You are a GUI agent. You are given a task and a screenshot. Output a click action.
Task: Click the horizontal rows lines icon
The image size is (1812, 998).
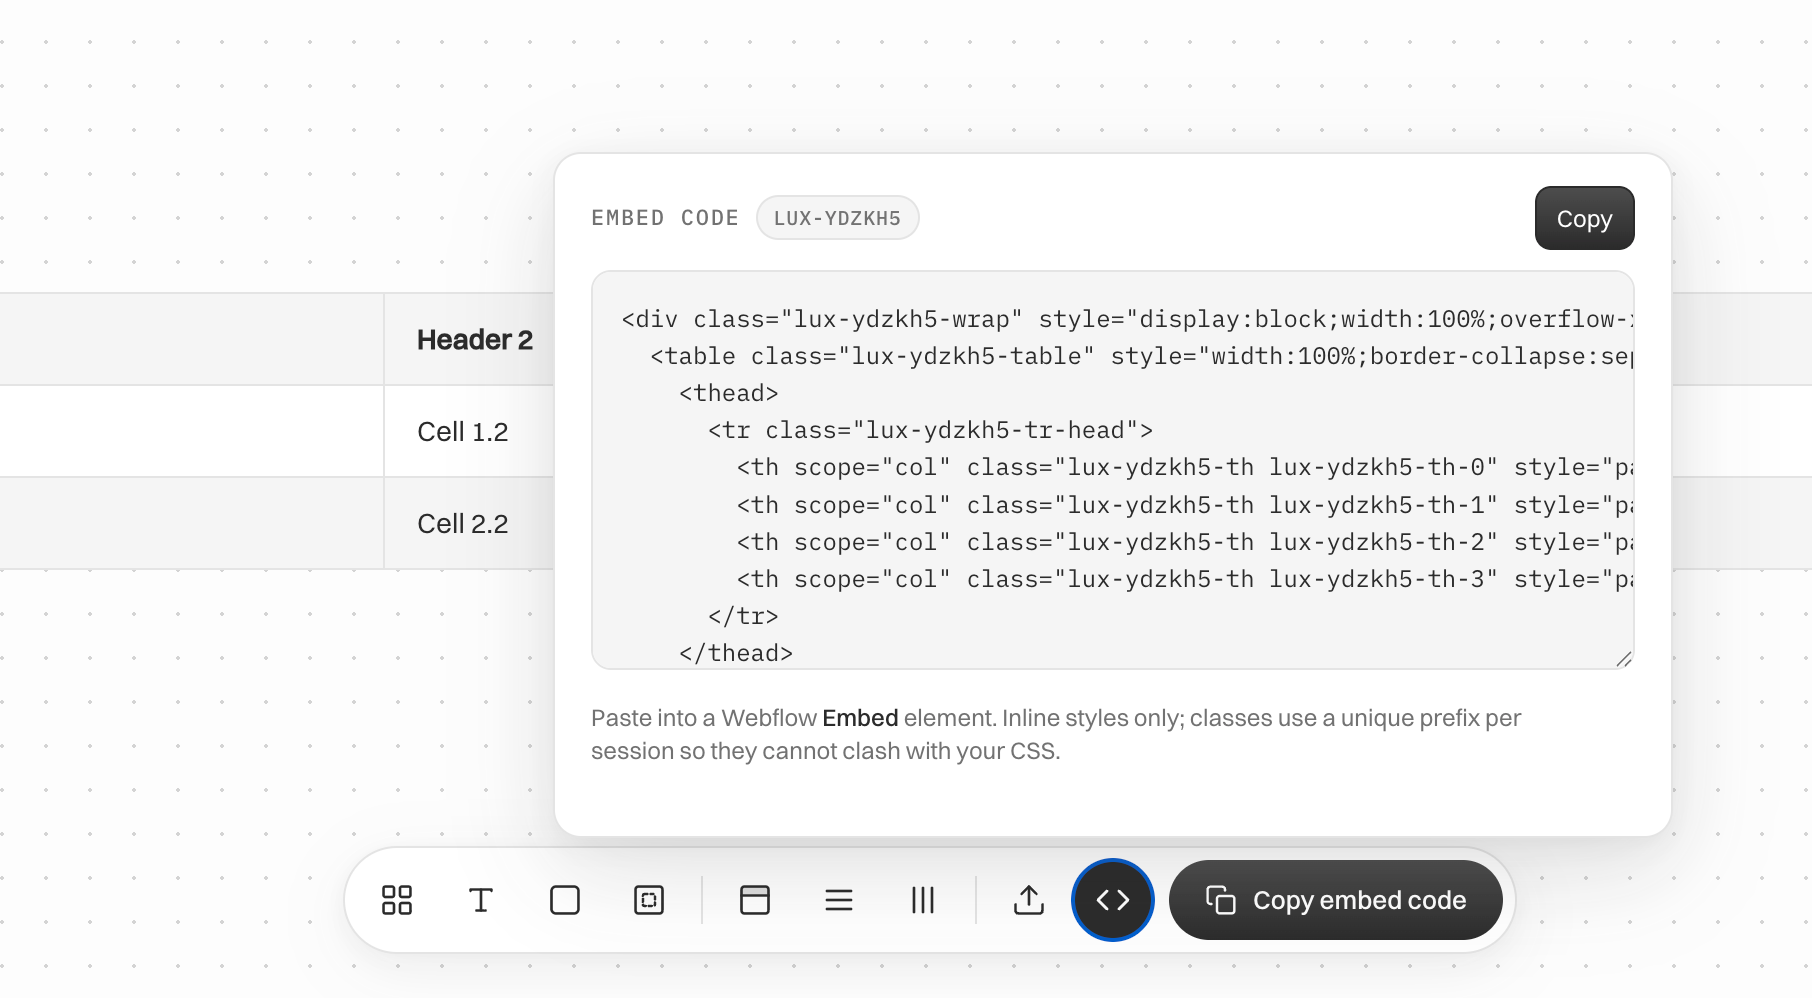tap(839, 900)
